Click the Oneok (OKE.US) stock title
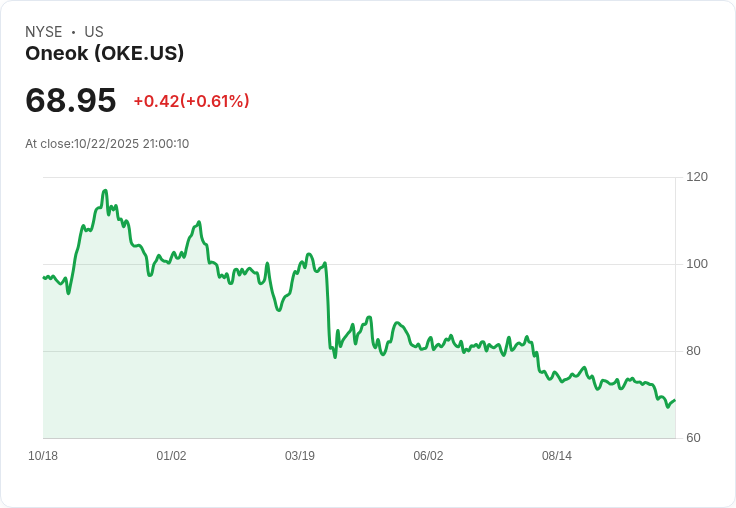Screen dimensions: 736x508 pyautogui.click(x=104, y=54)
